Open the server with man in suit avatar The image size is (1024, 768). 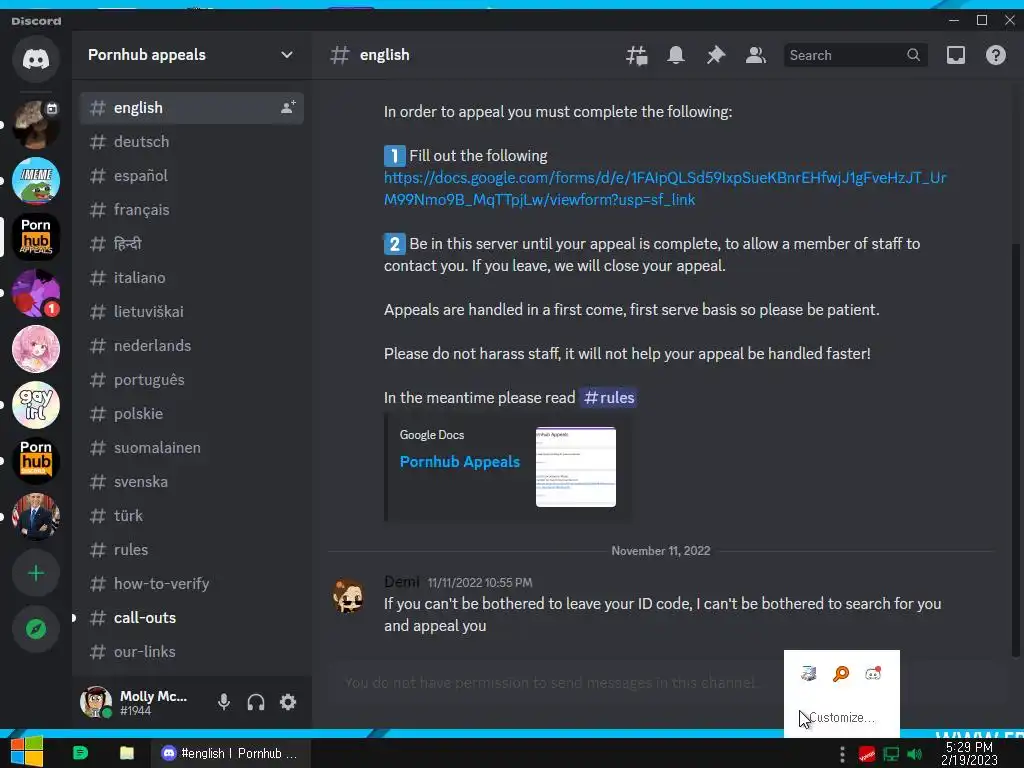point(36,517)
